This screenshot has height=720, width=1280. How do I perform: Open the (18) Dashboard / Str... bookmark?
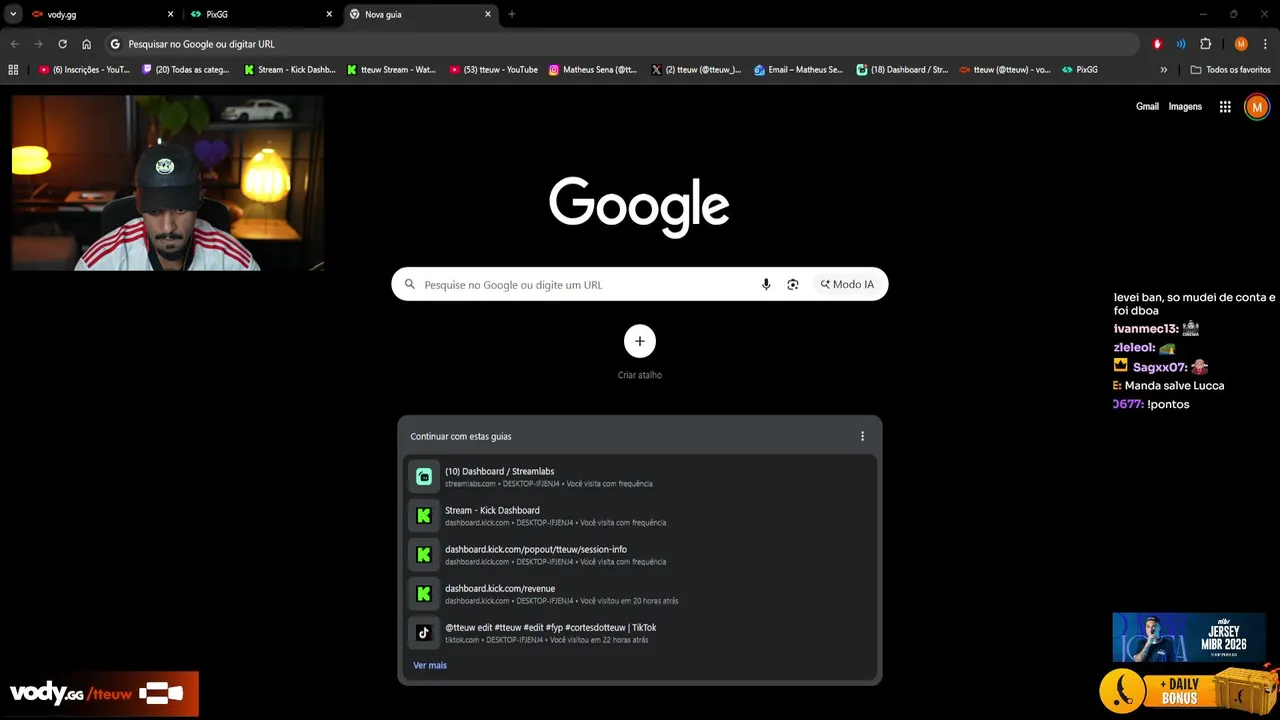[x=902, y=70]
